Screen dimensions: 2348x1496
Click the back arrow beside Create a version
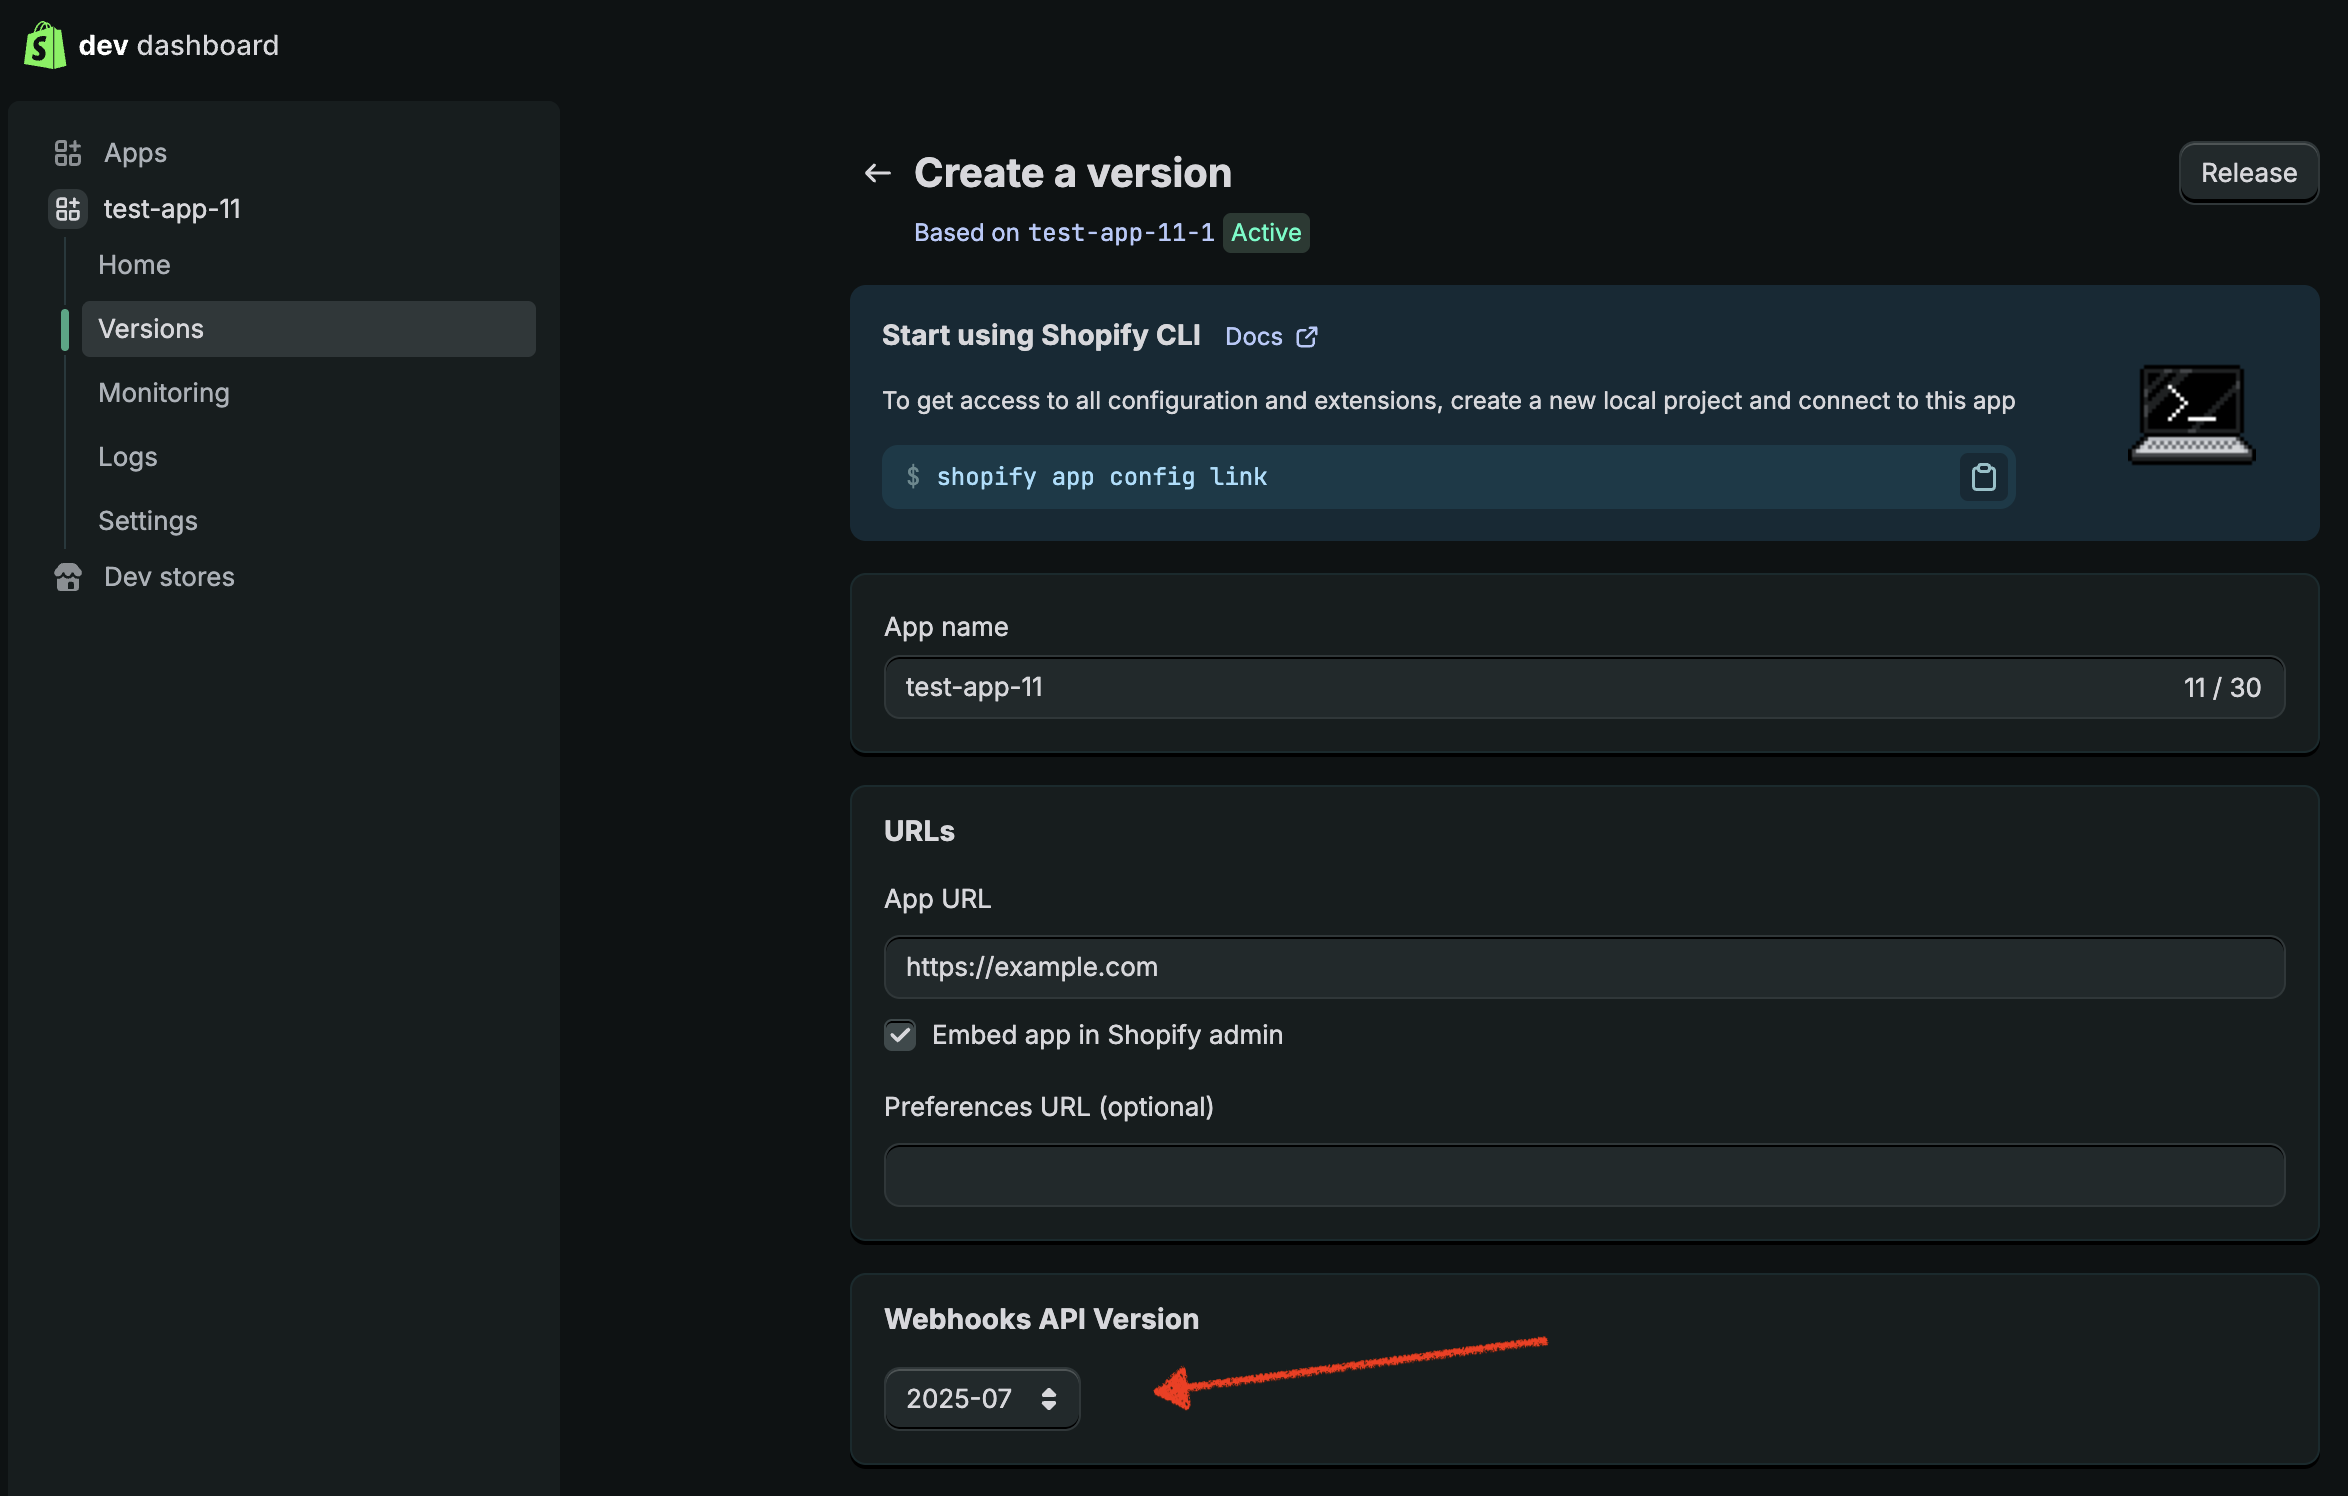[x=877, y=173]
